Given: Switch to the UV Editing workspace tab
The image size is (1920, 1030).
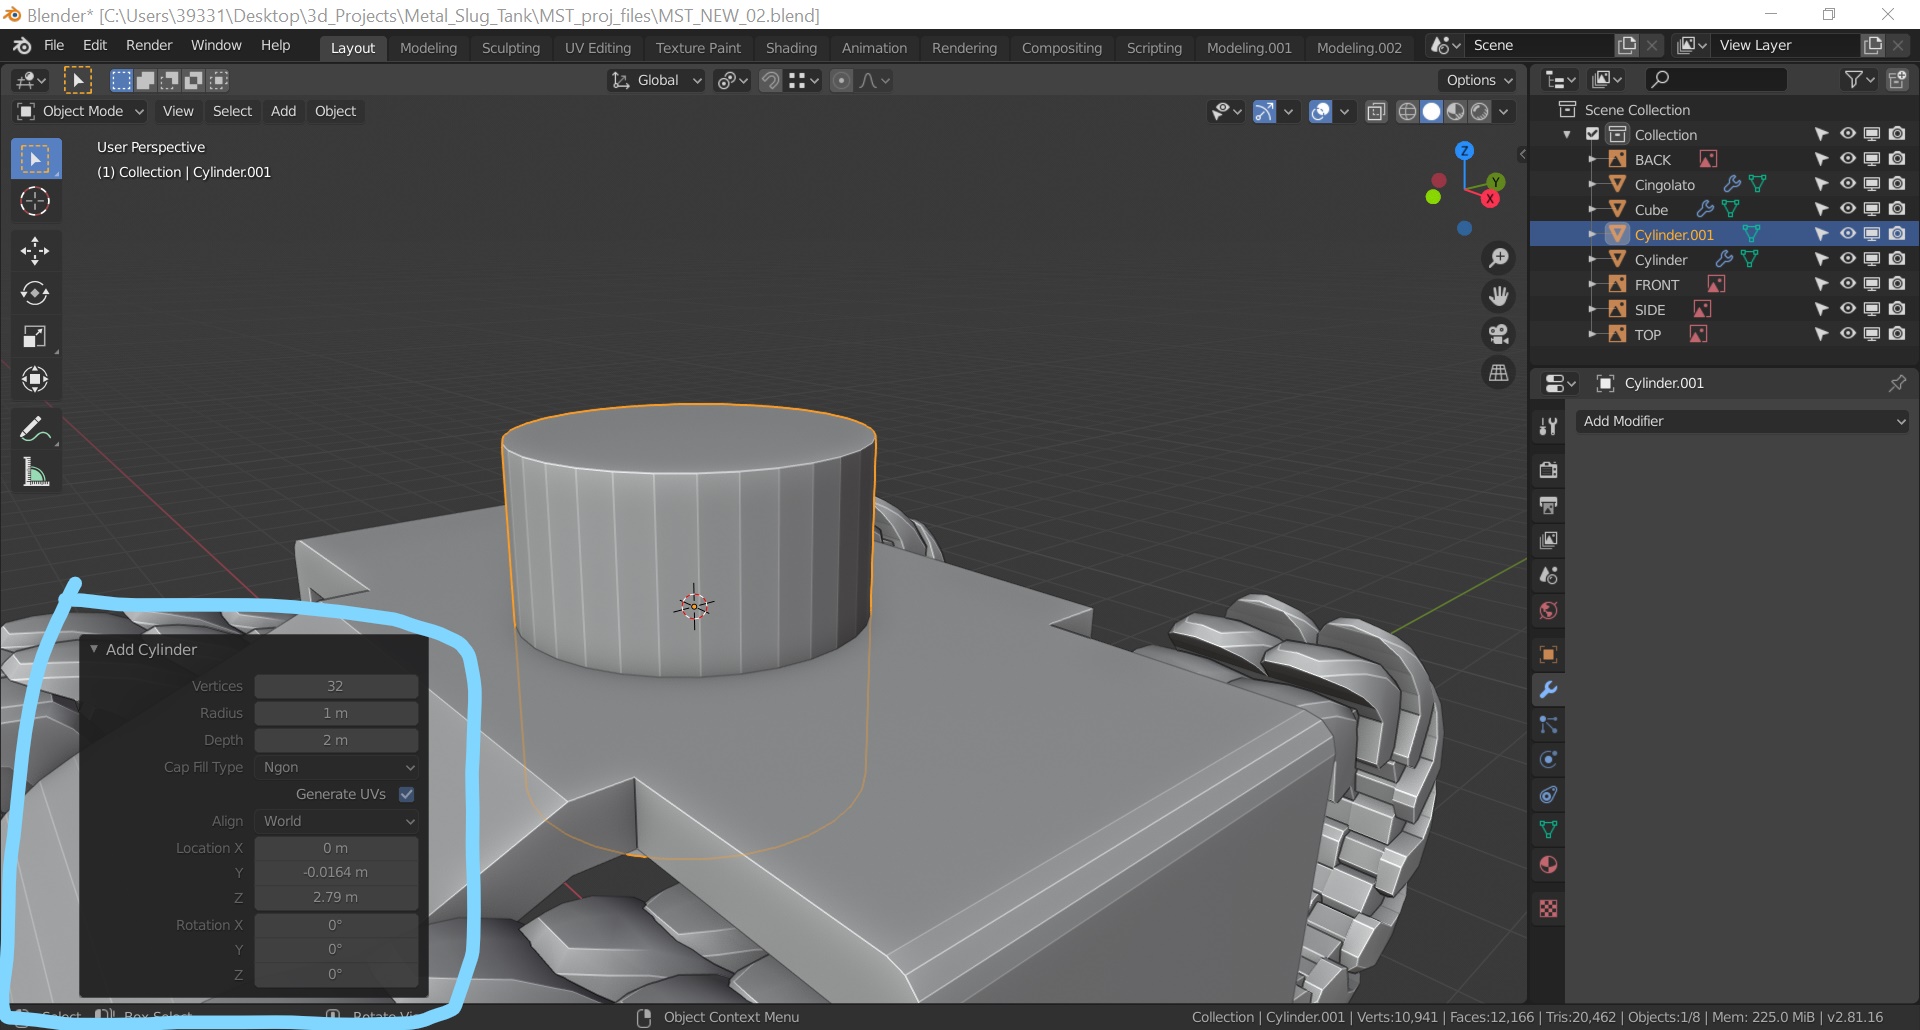Looking at the screenshot, I should [x=598, y=47].
